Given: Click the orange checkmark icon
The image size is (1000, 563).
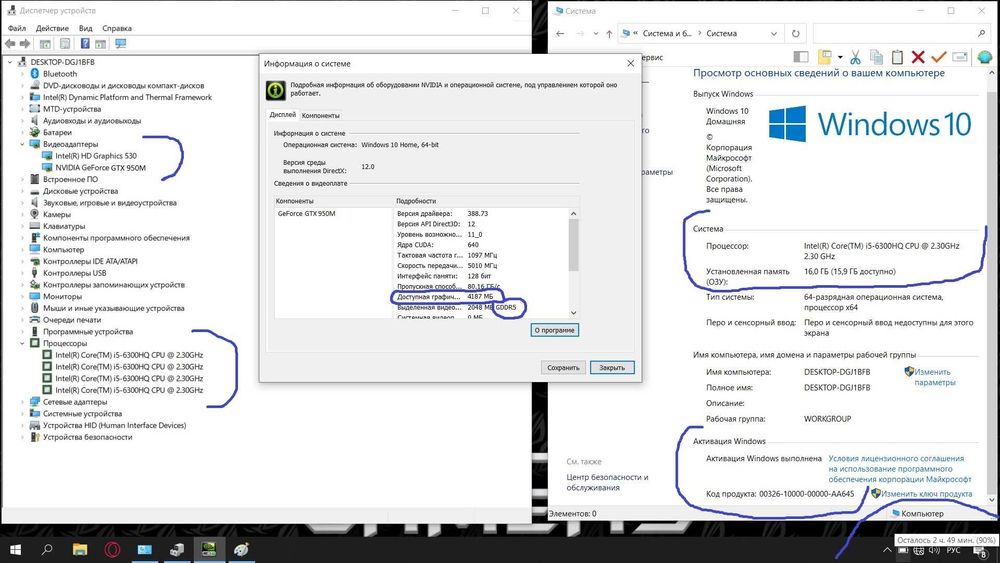Looking at the screenshot, I should (938, 57).
